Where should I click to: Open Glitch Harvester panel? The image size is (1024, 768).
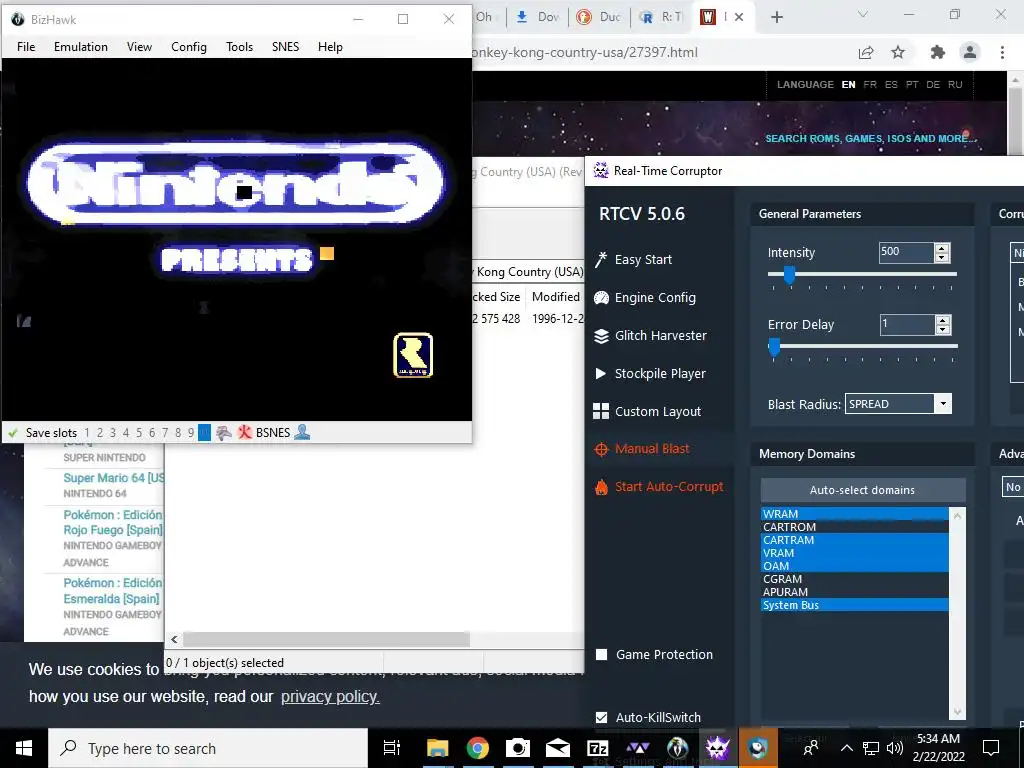click(x=650, y=335)
